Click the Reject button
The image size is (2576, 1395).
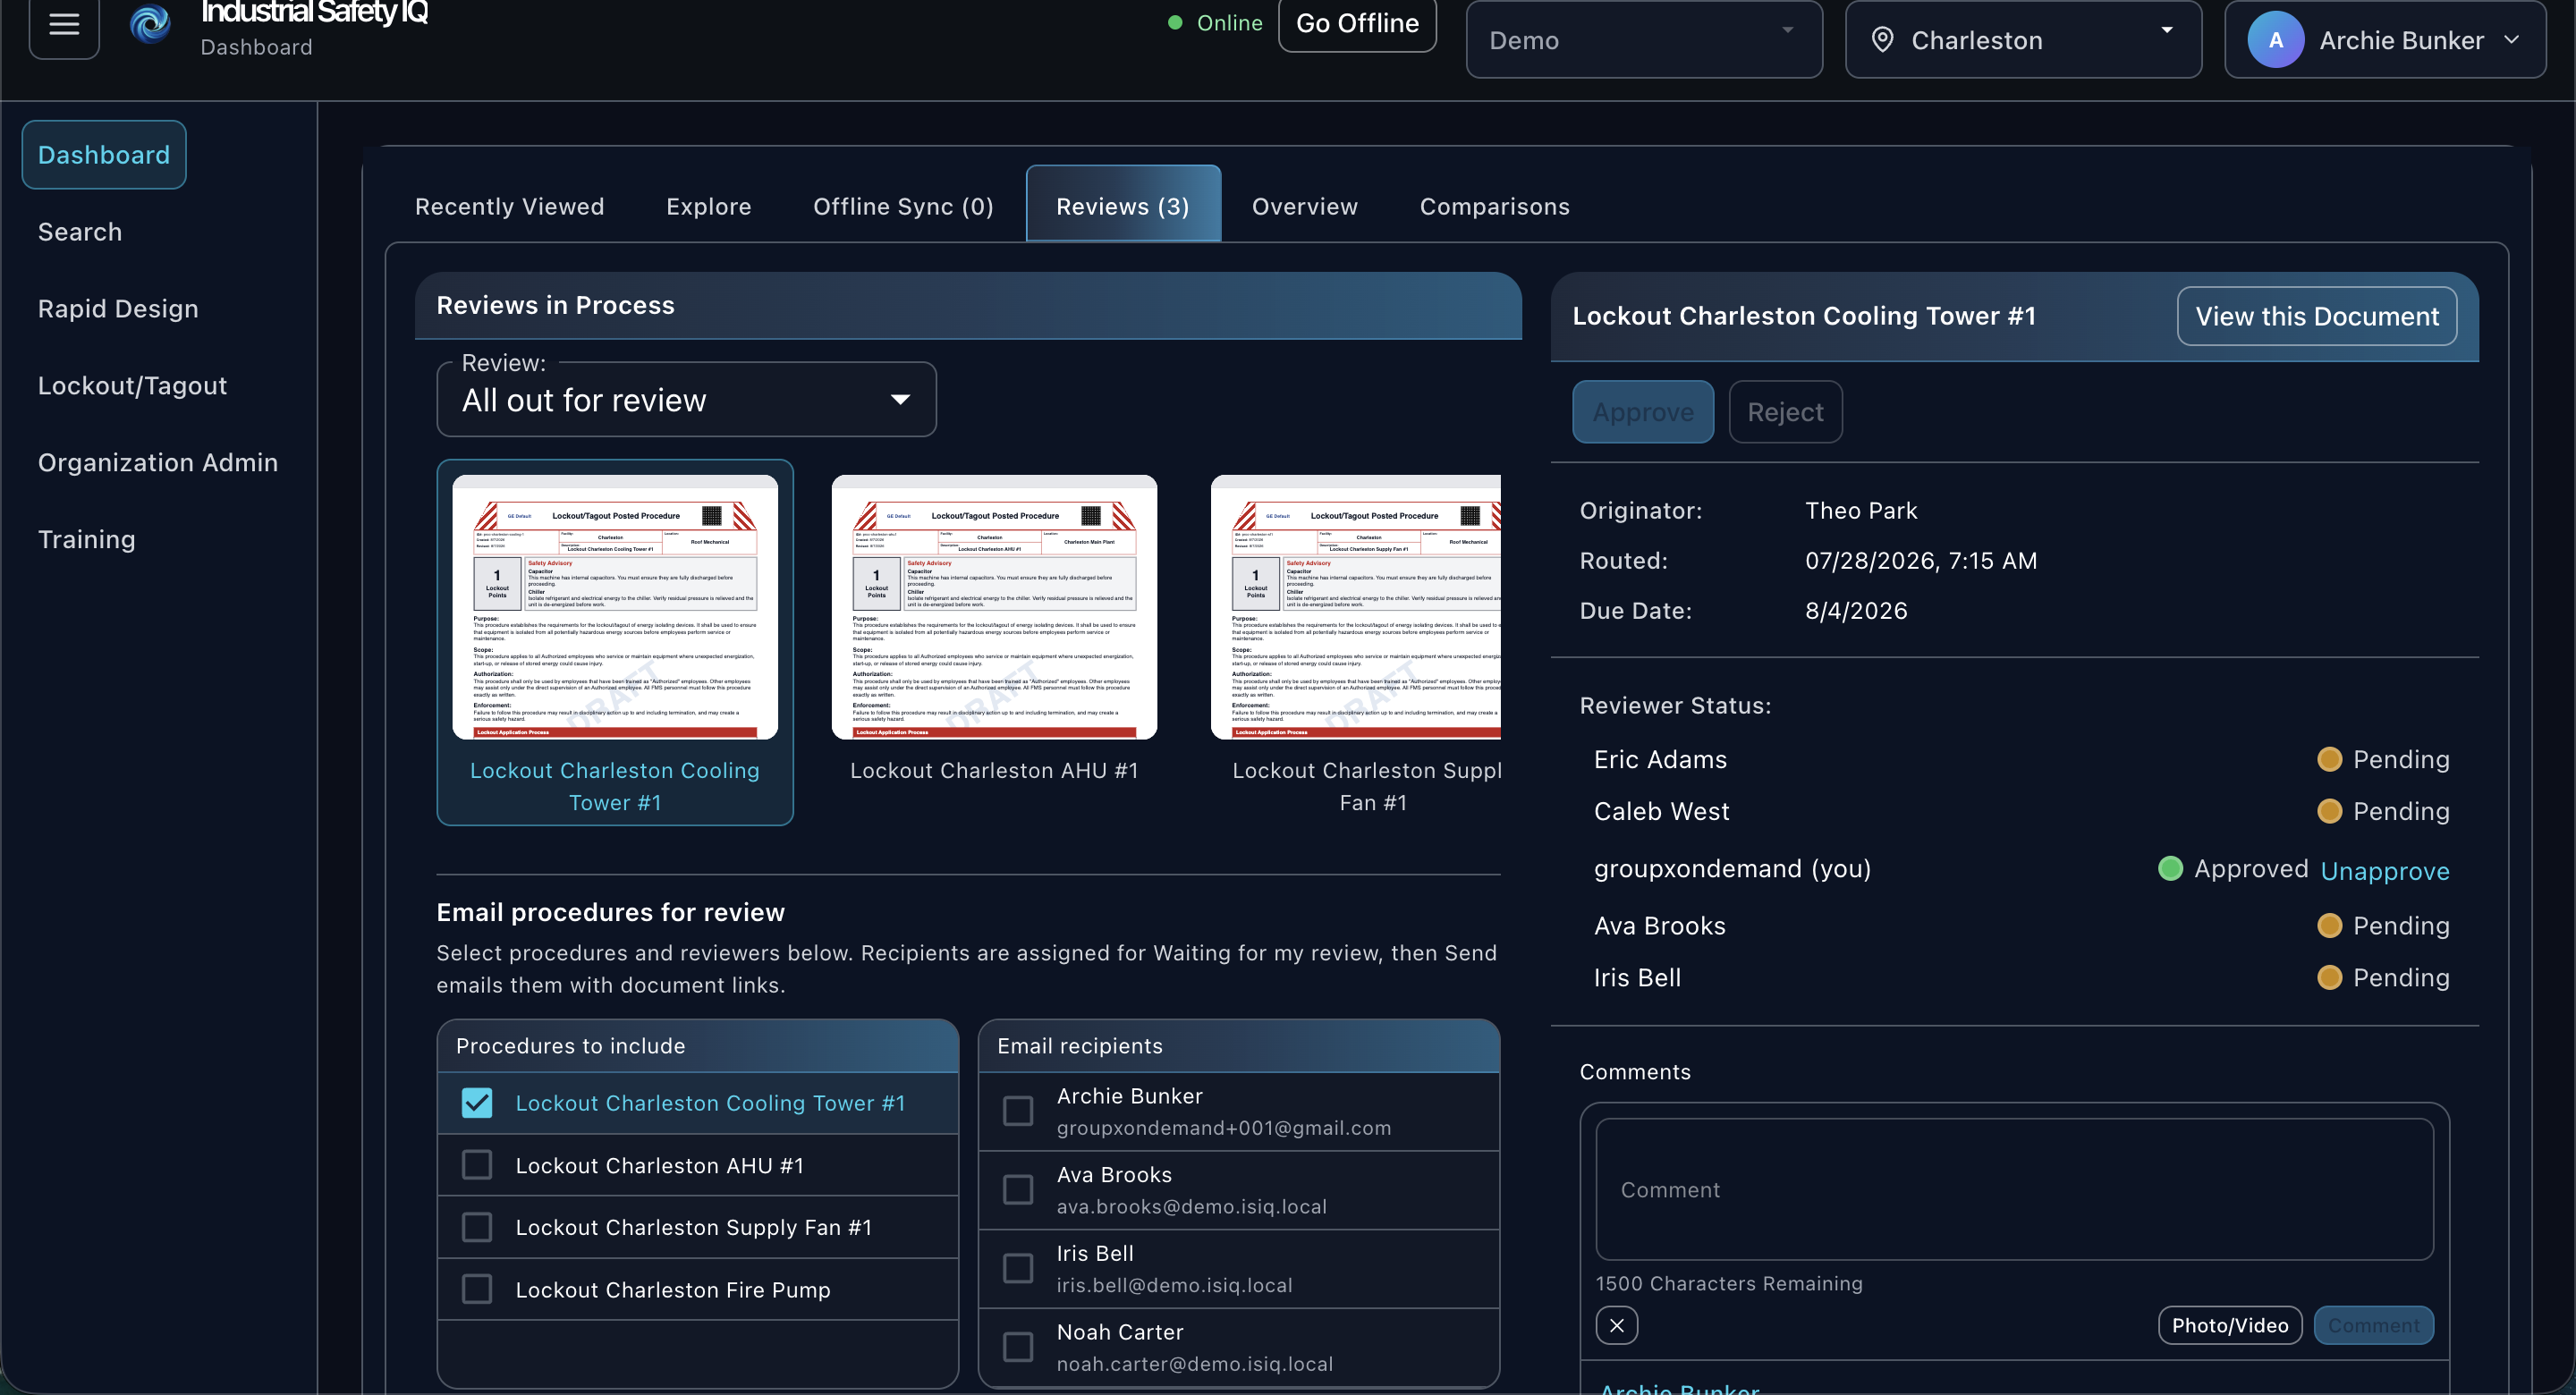(x=1785, y=412)
